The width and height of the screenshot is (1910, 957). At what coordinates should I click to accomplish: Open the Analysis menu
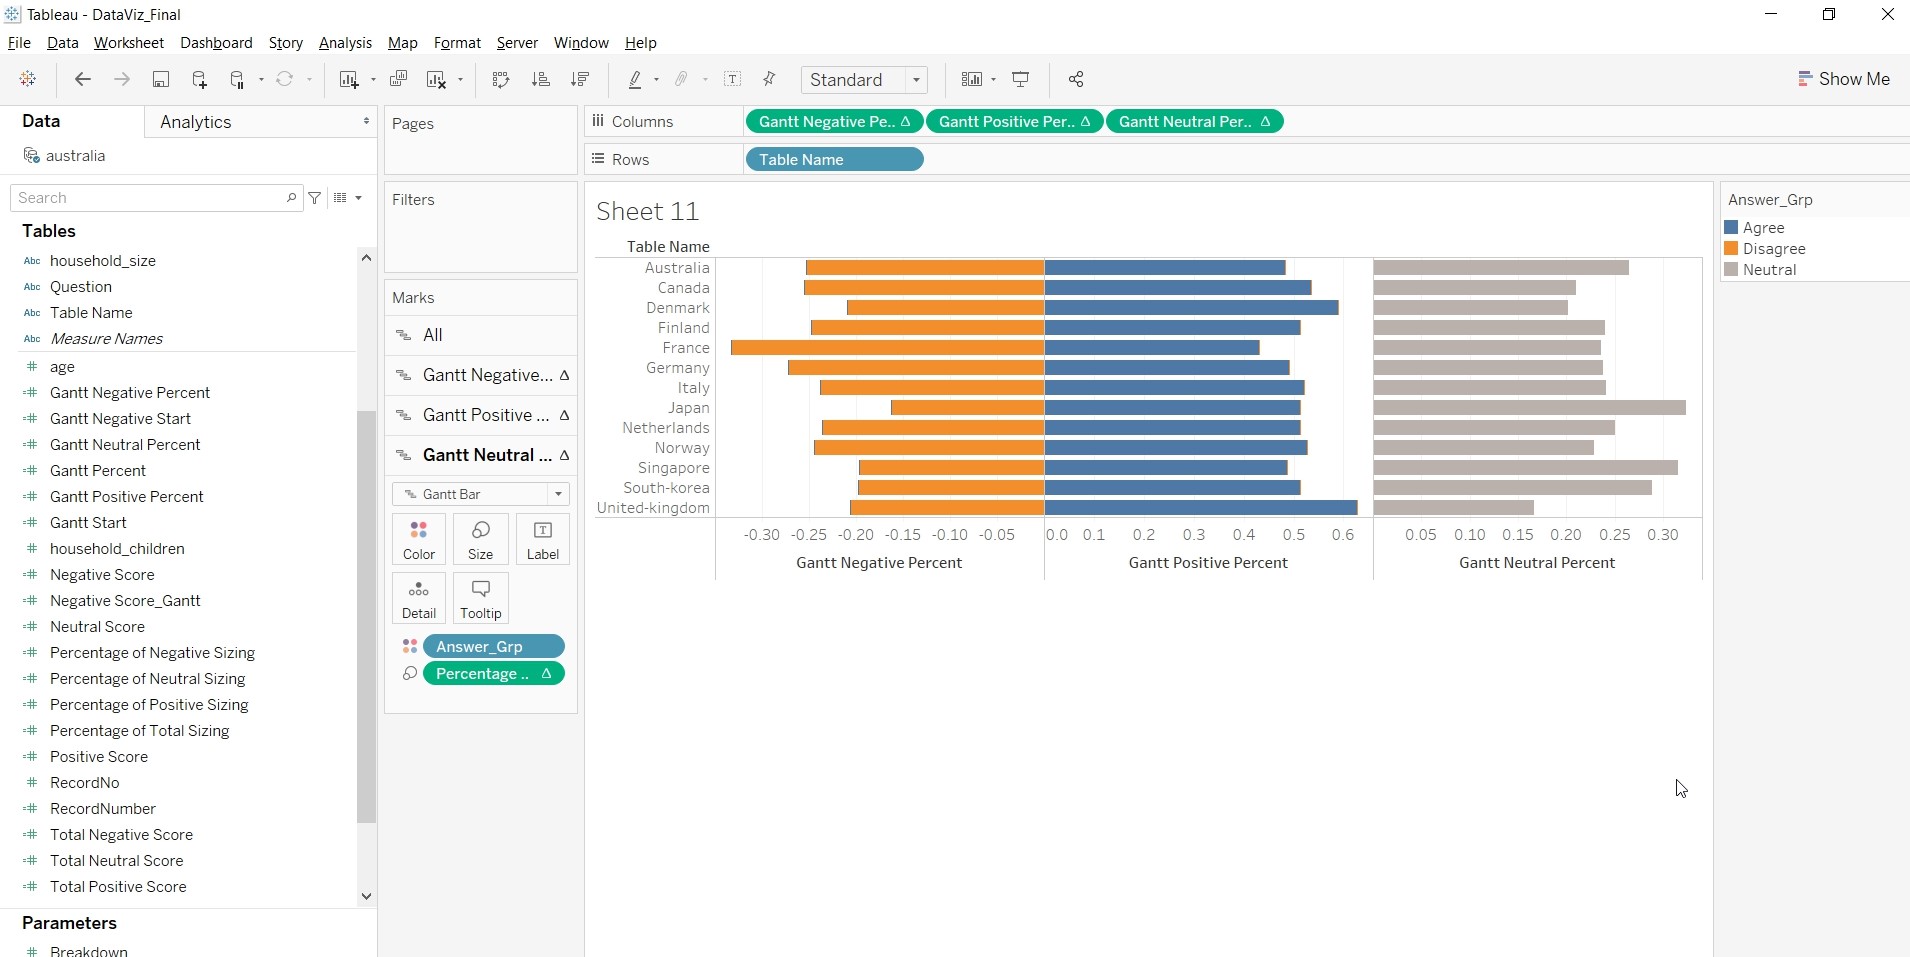coord(345,43)
